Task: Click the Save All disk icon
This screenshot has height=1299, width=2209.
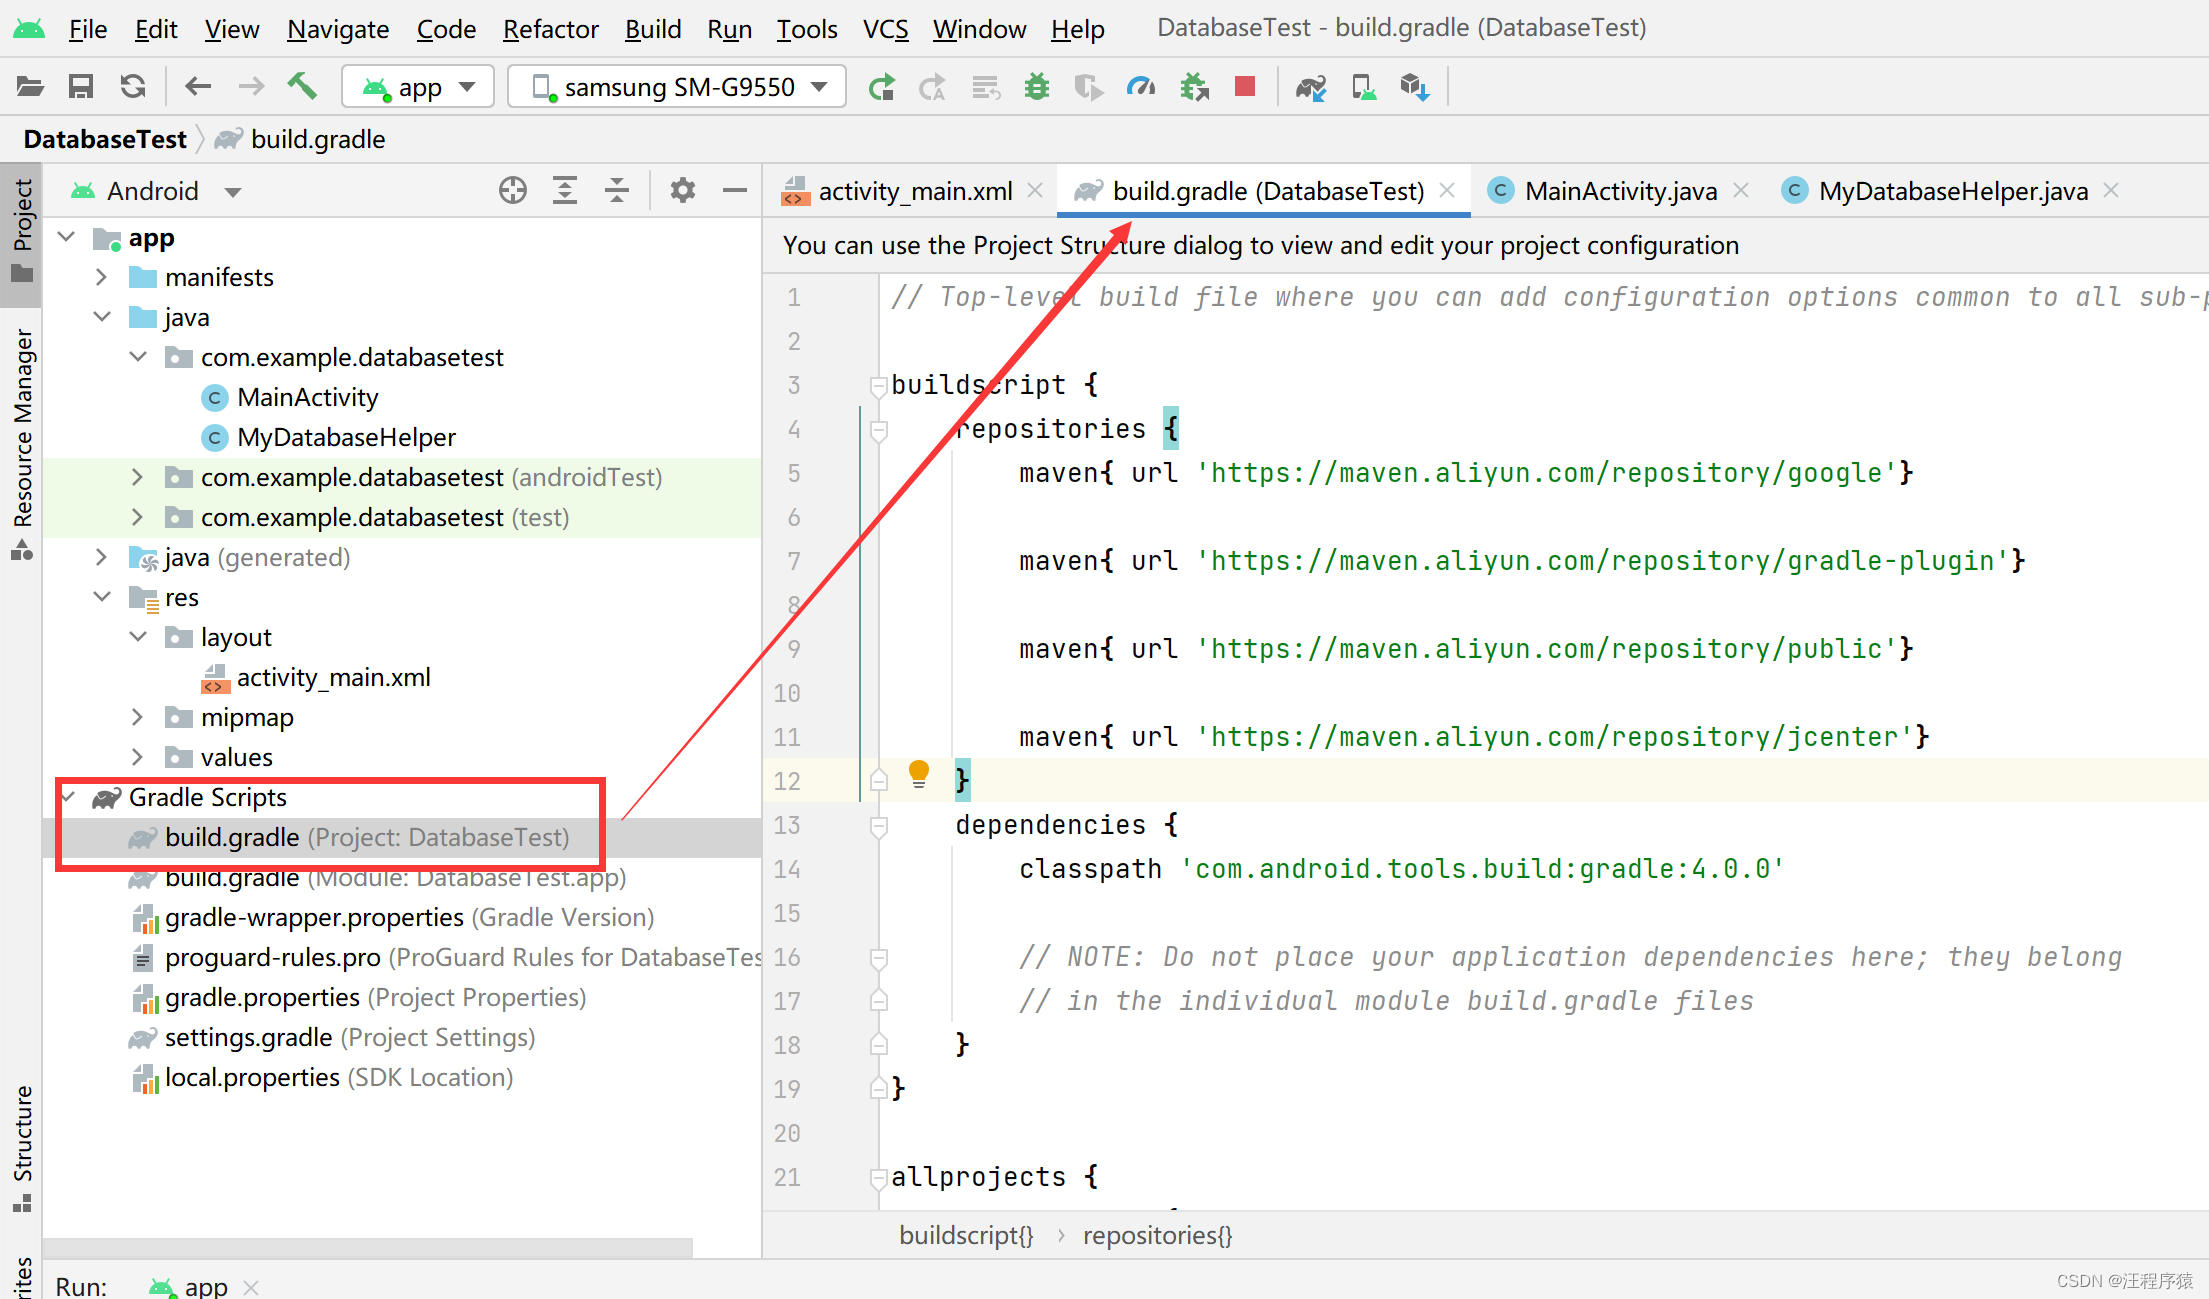Action: (x=81, y=87)
